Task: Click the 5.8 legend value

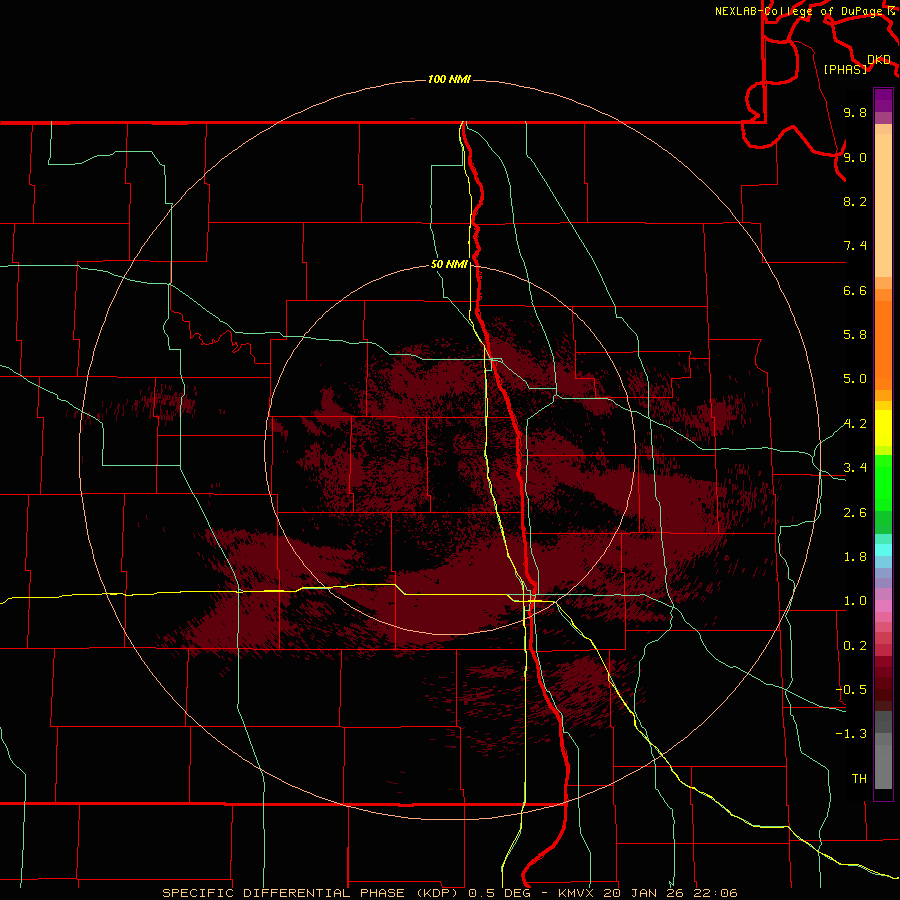Action: 855,335
